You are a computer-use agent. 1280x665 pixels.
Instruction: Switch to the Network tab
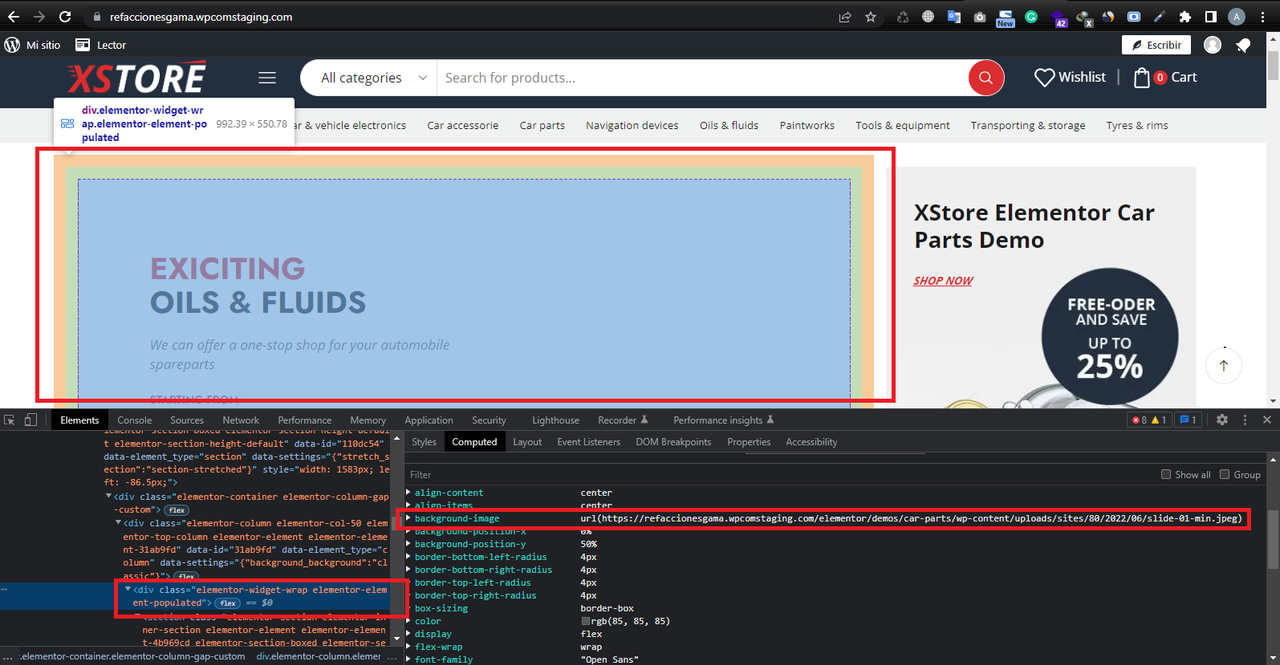pyautogui.click(x=241, y=420)
